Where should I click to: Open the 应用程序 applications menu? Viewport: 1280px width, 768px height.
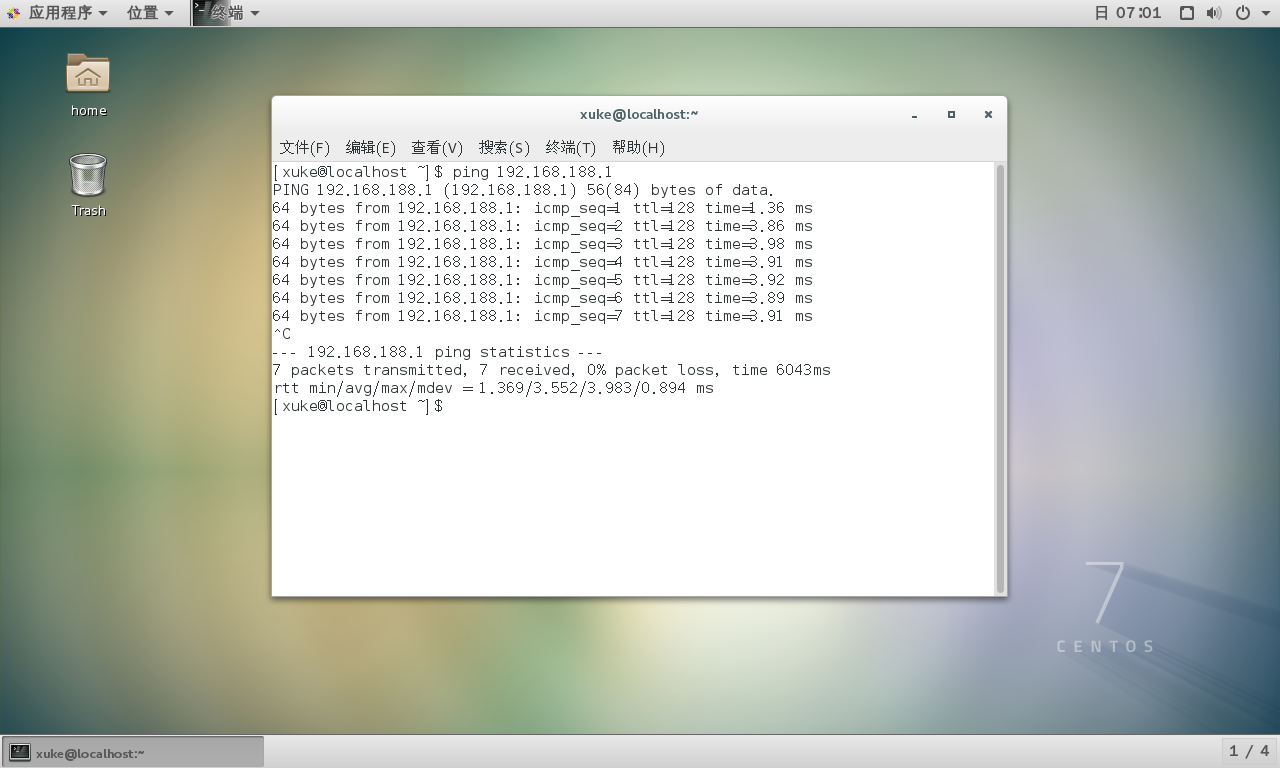pyautogui.click(x=67, y=13)
